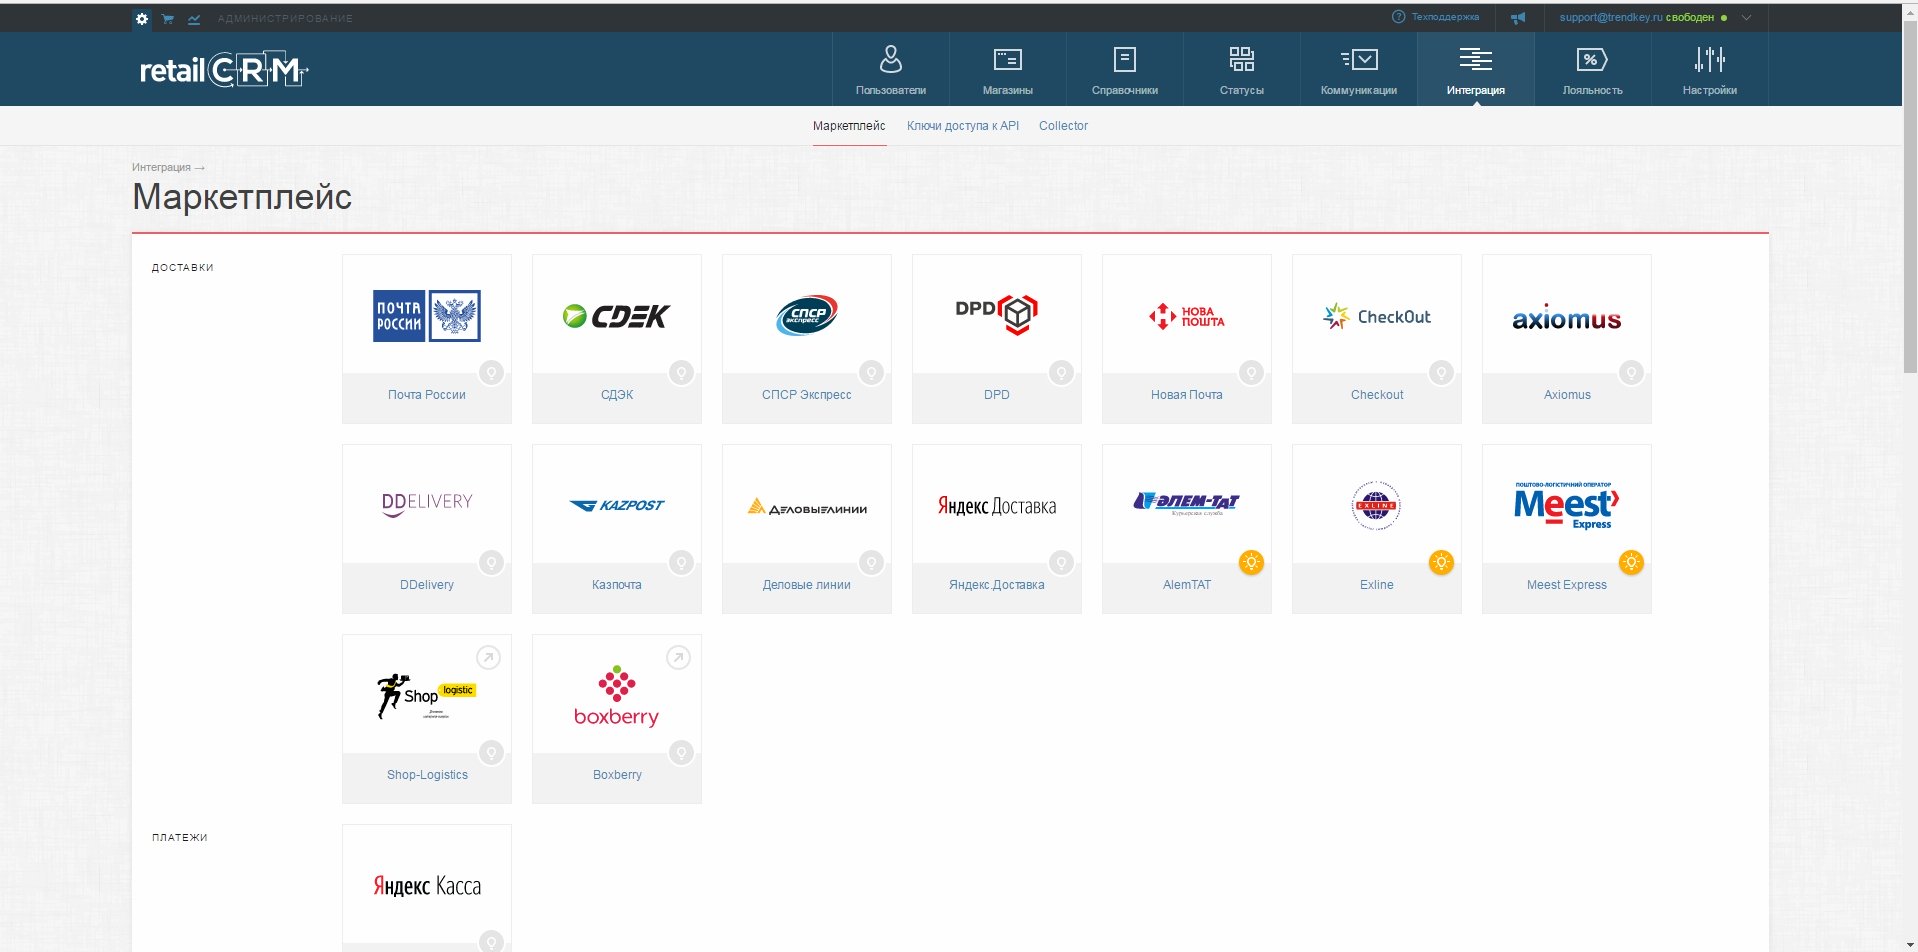Enable the lightbulb on the Почта России card
Screen dimensions: 1918x952
[491, 373]
